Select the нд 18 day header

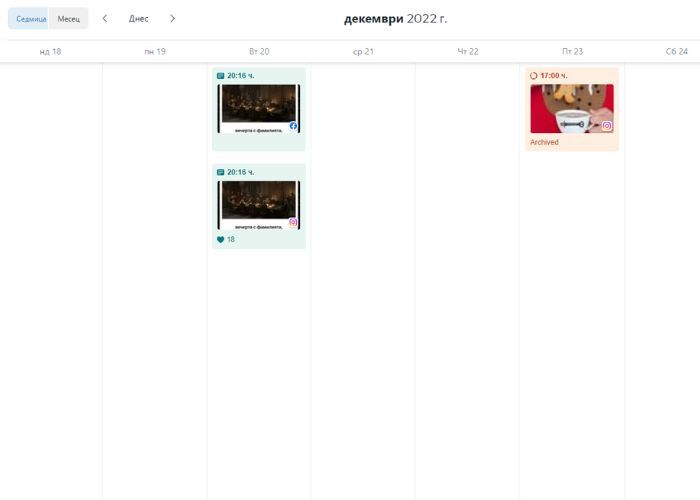(x=50, y=51)
